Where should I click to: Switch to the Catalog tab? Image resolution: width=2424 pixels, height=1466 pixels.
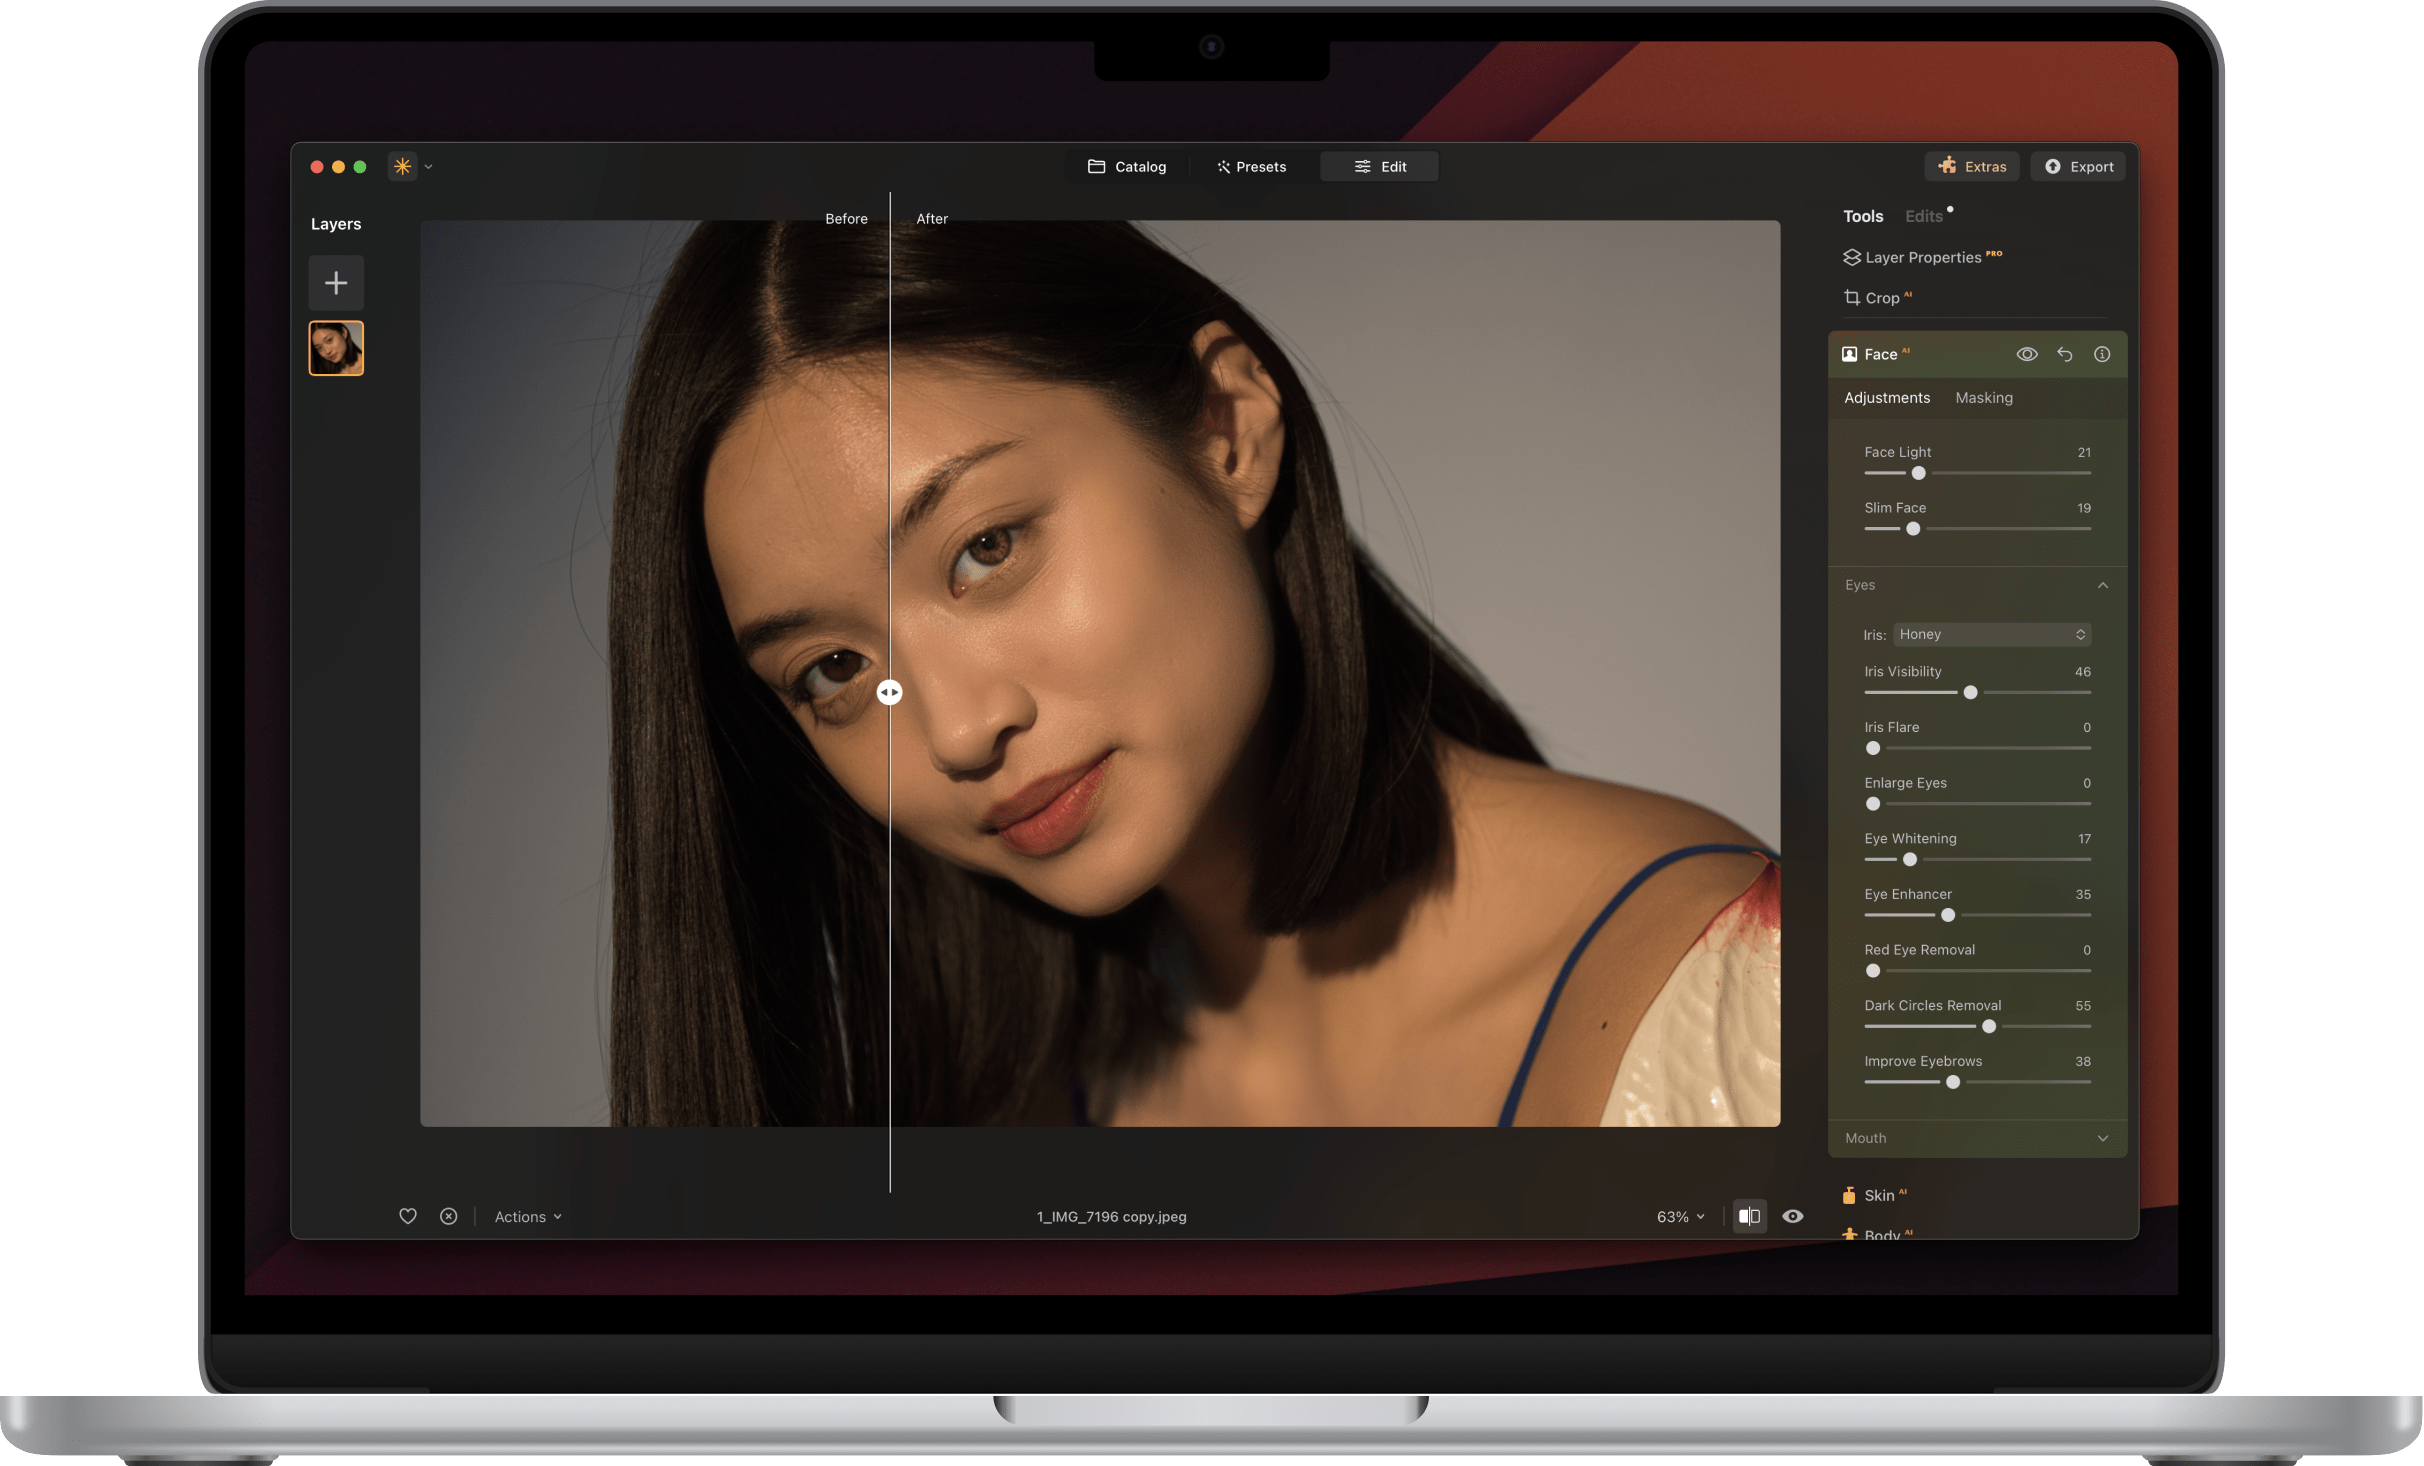click(1128, 166)
